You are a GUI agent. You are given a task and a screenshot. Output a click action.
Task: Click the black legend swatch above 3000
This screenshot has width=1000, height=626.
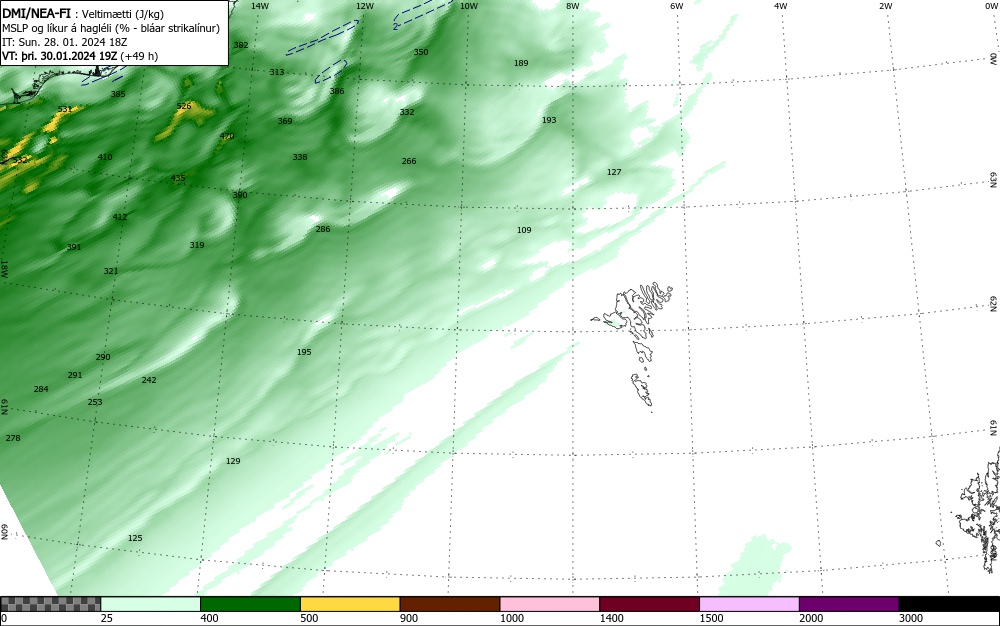(x=949, y=604)
